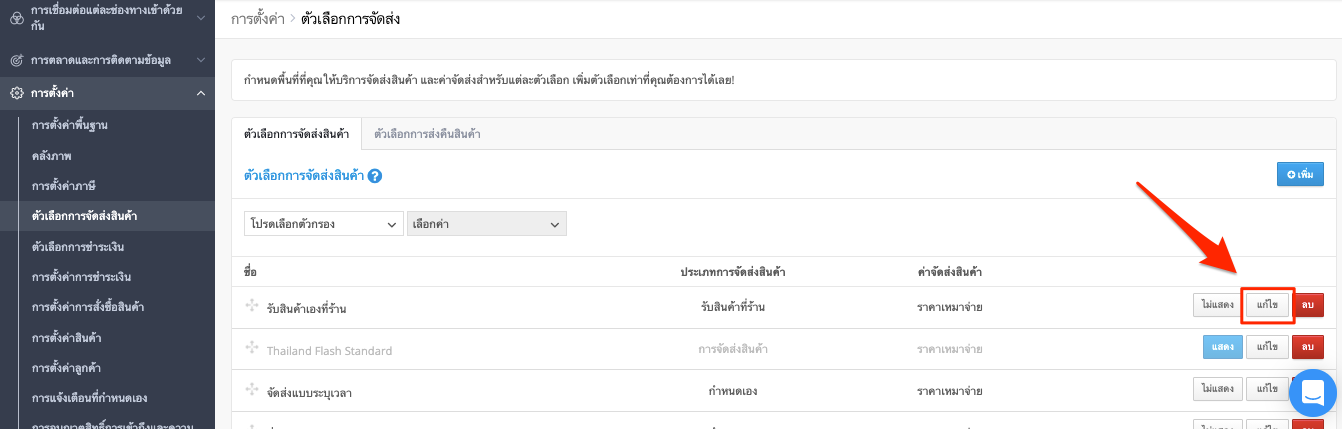
Task: Click the ค่าจัดส่งสินค้า column header
Action: [x=949, y=272]
